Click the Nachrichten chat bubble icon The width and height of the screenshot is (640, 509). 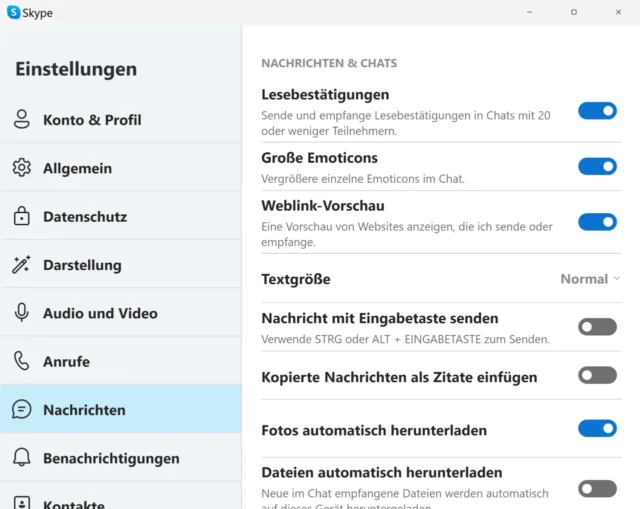[22, 410]
